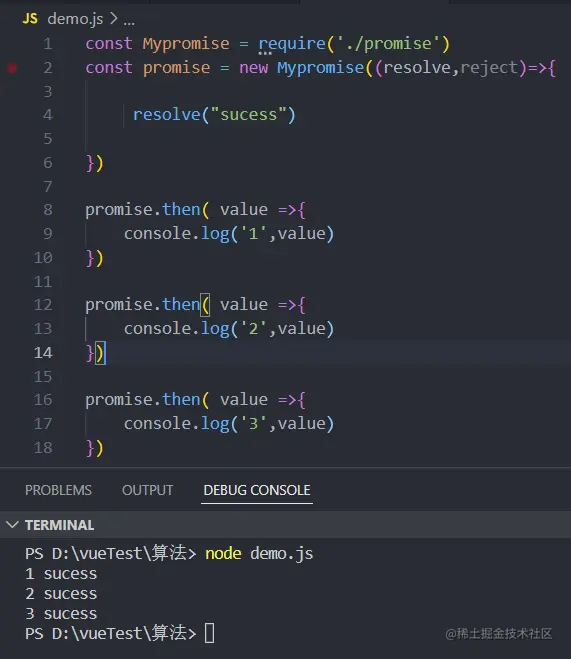The height and width of the screenshot is (659, 571).
Task: Select the DEBUG CONSOLE tab
Action: (x=257, y=490)
